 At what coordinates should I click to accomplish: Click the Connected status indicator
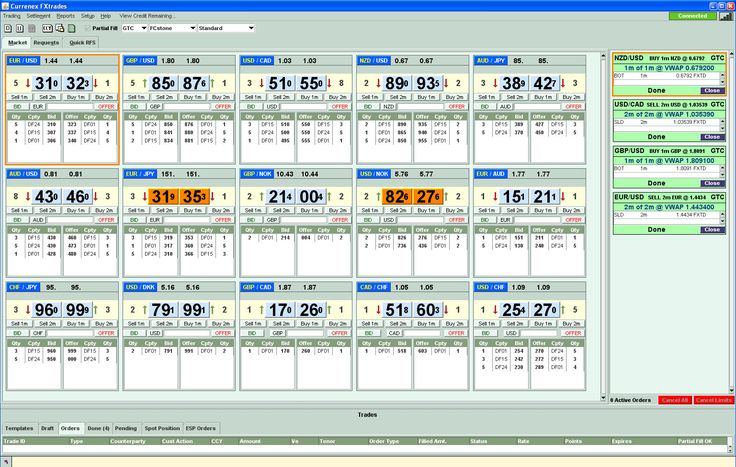(693, 16)
